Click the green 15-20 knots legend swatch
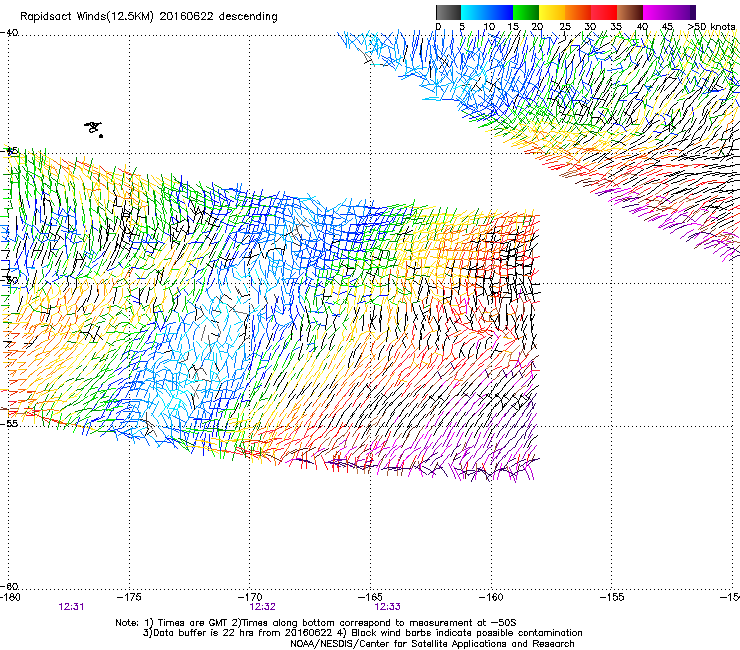This screenshot has height=650, width=740. [x=526, y=12]
